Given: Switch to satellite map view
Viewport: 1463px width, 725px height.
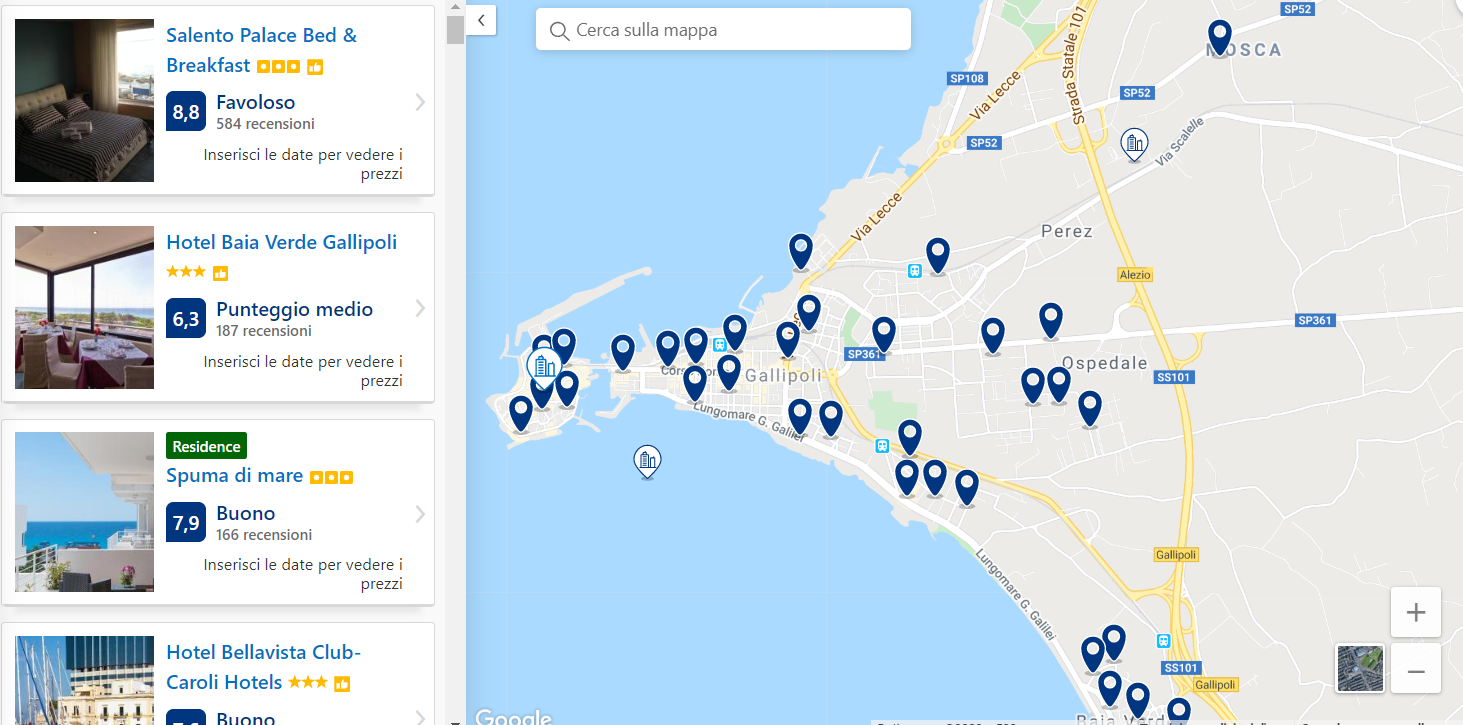Looking at the screenshot, I should point(1360,668).
